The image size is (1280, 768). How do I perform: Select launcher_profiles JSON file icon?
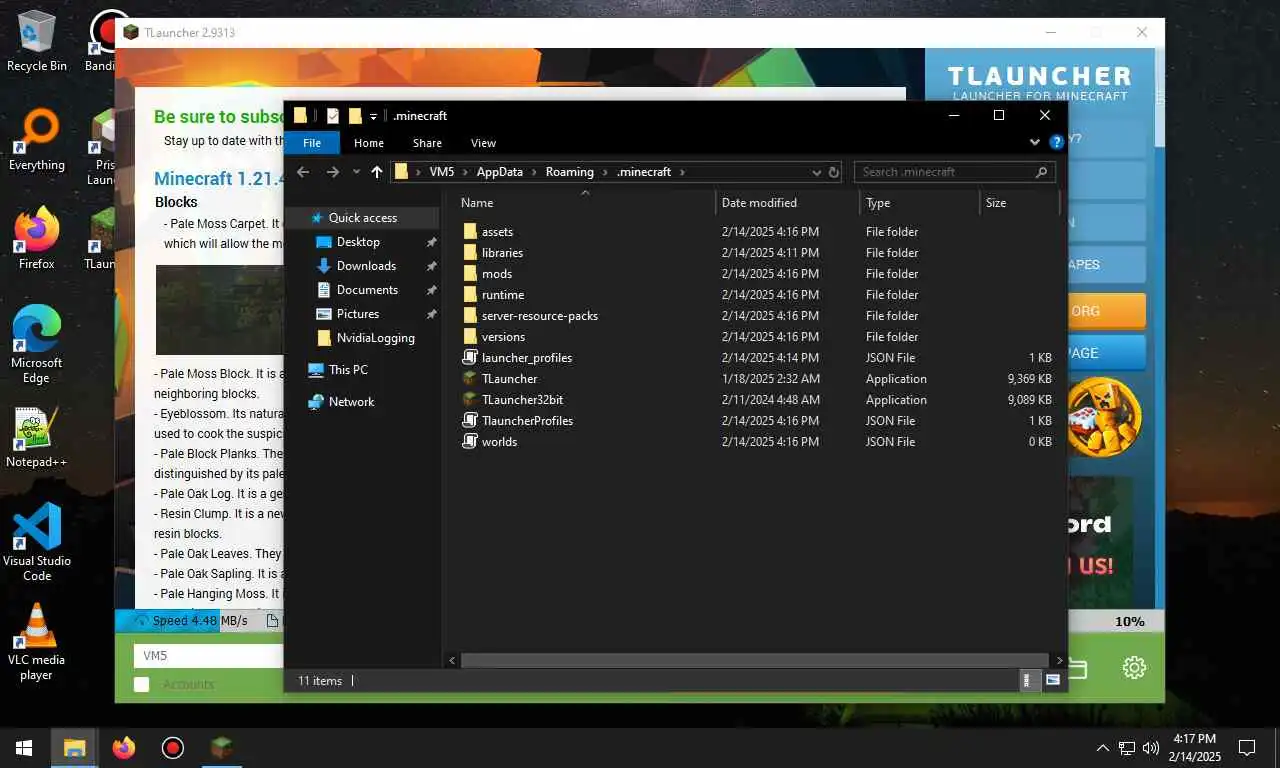coord(470,358)
